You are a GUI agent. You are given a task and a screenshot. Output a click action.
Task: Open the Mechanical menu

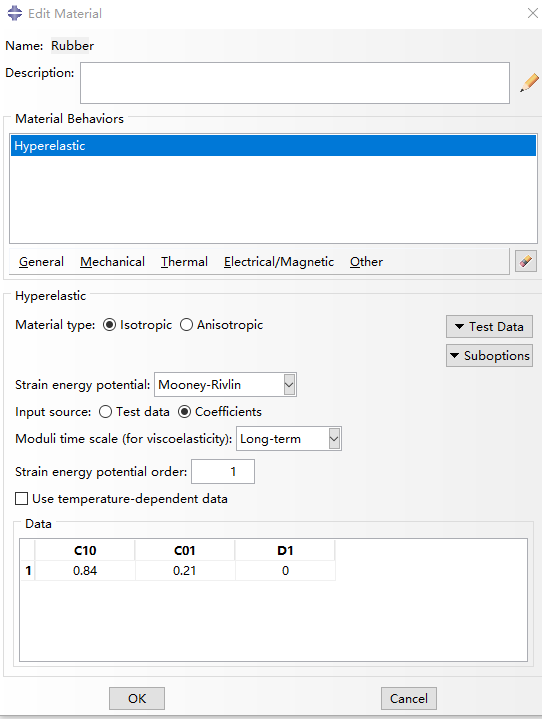[112, 262]
